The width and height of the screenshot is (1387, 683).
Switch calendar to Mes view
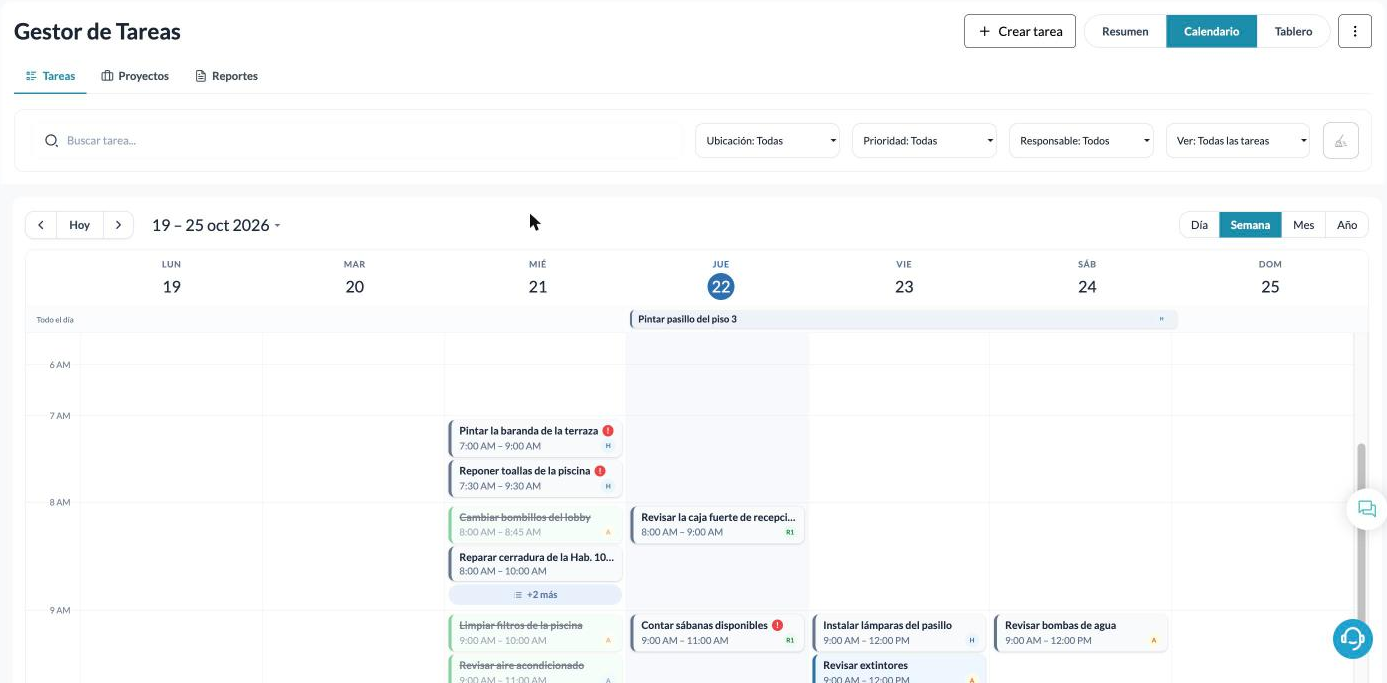(x=1303, y=225)
